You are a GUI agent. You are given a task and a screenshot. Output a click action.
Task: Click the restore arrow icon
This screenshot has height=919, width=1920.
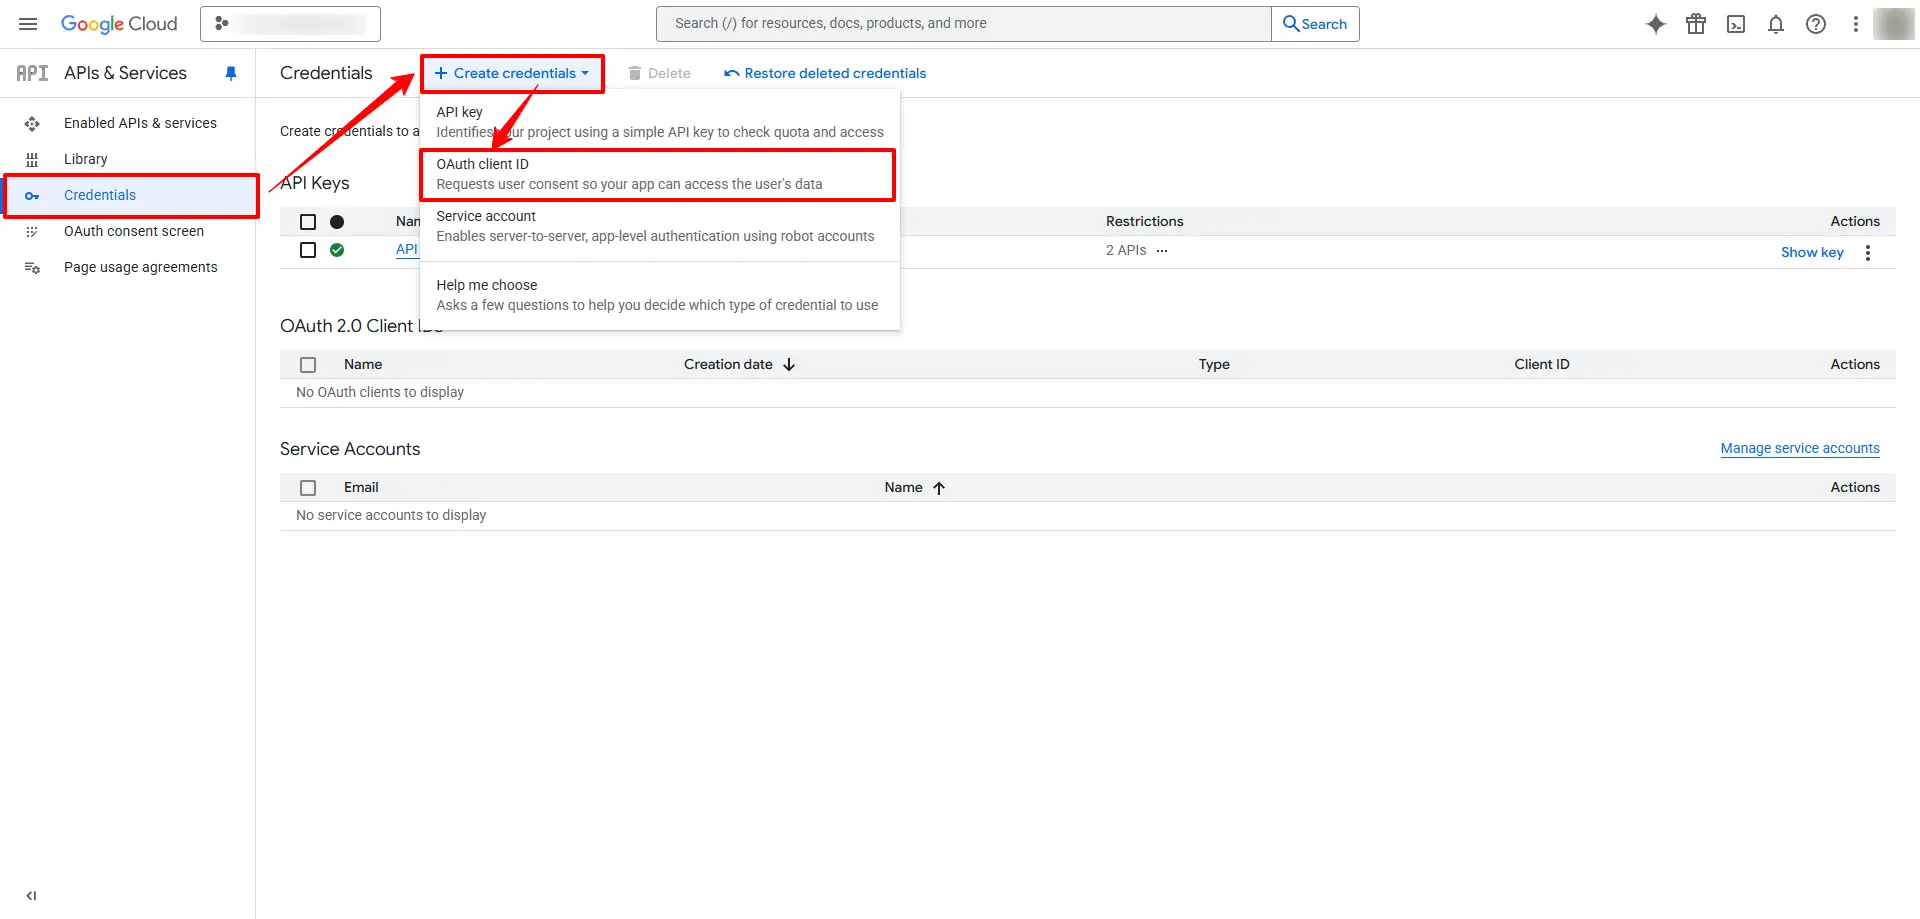[x=732, y=73]
